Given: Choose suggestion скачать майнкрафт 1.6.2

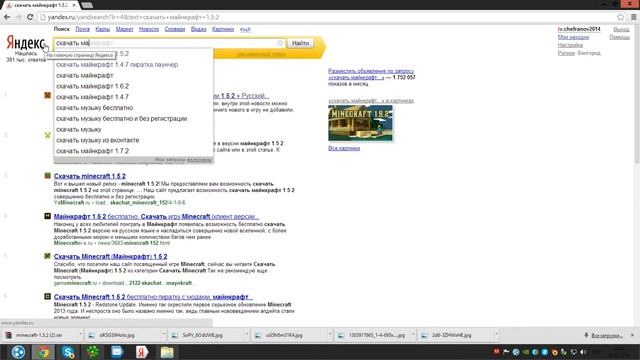Looking at the screenshot, I should pyautogui.click(x=133, y=86).
